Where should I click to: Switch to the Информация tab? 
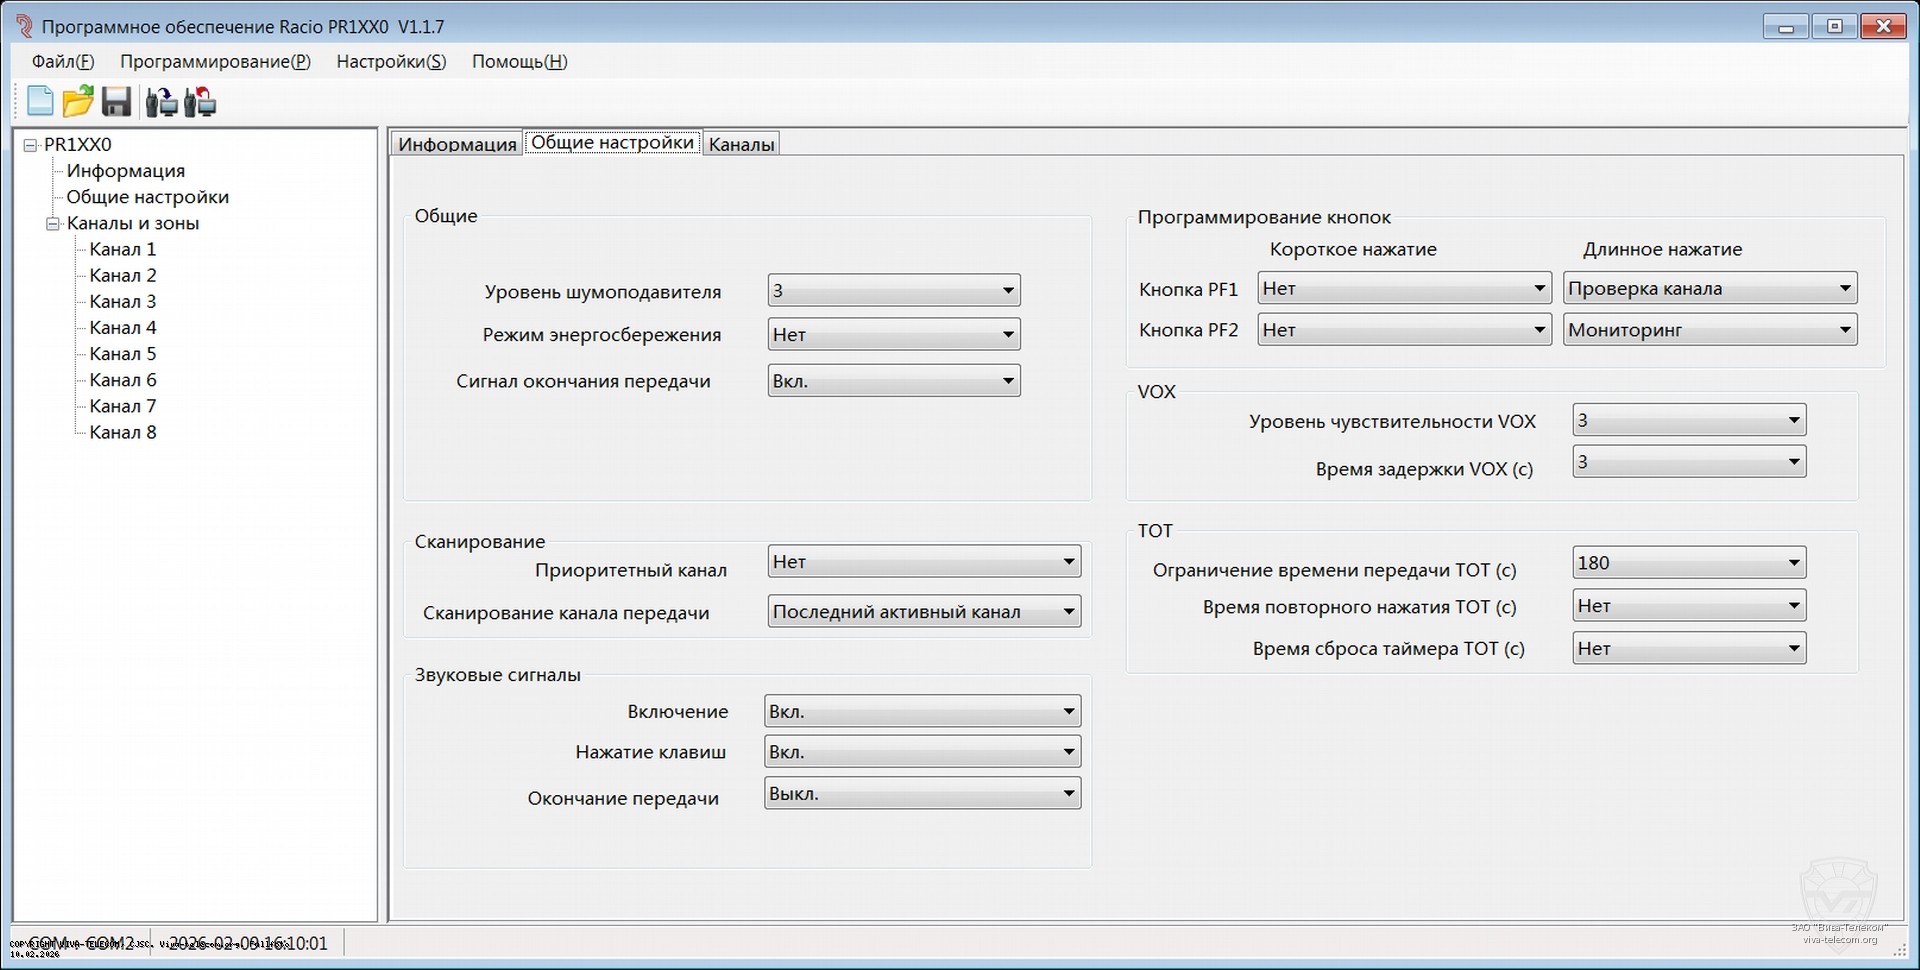click(x=457, y=144)
